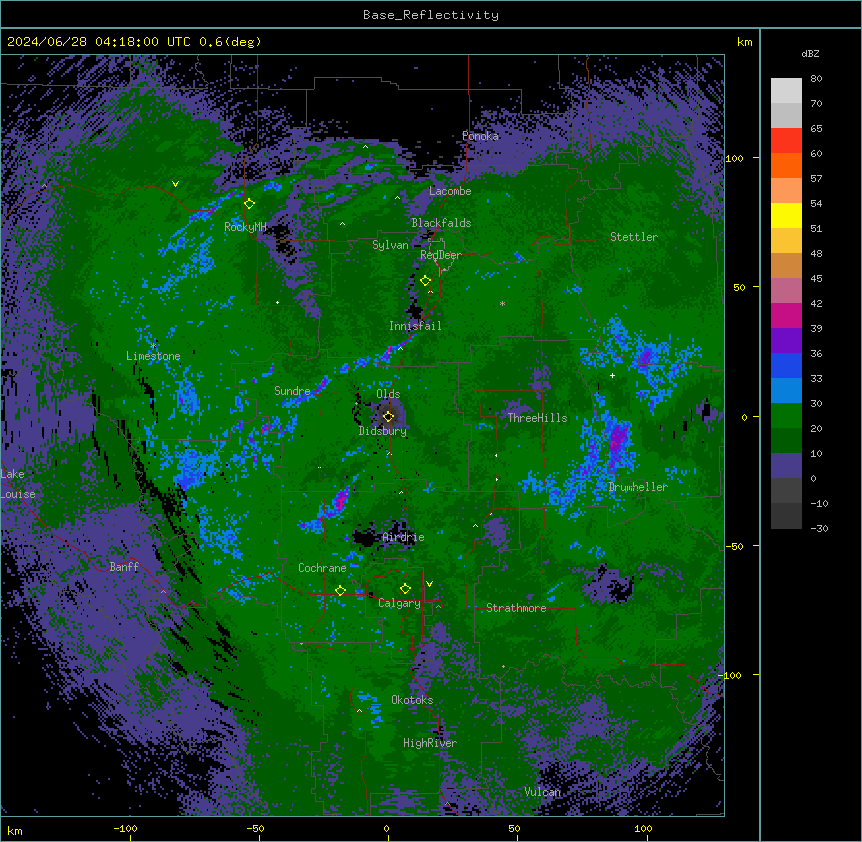Pick the light blue 30-33 dBZ swatch
Viewport: 862px width, 842px height.
tap(786, 391)
